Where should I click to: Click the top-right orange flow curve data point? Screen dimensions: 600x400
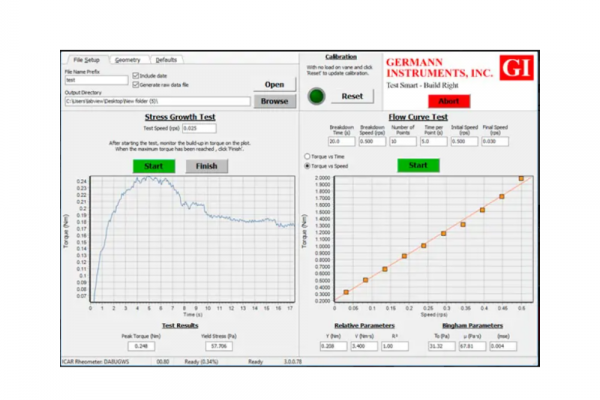point(521,179)
